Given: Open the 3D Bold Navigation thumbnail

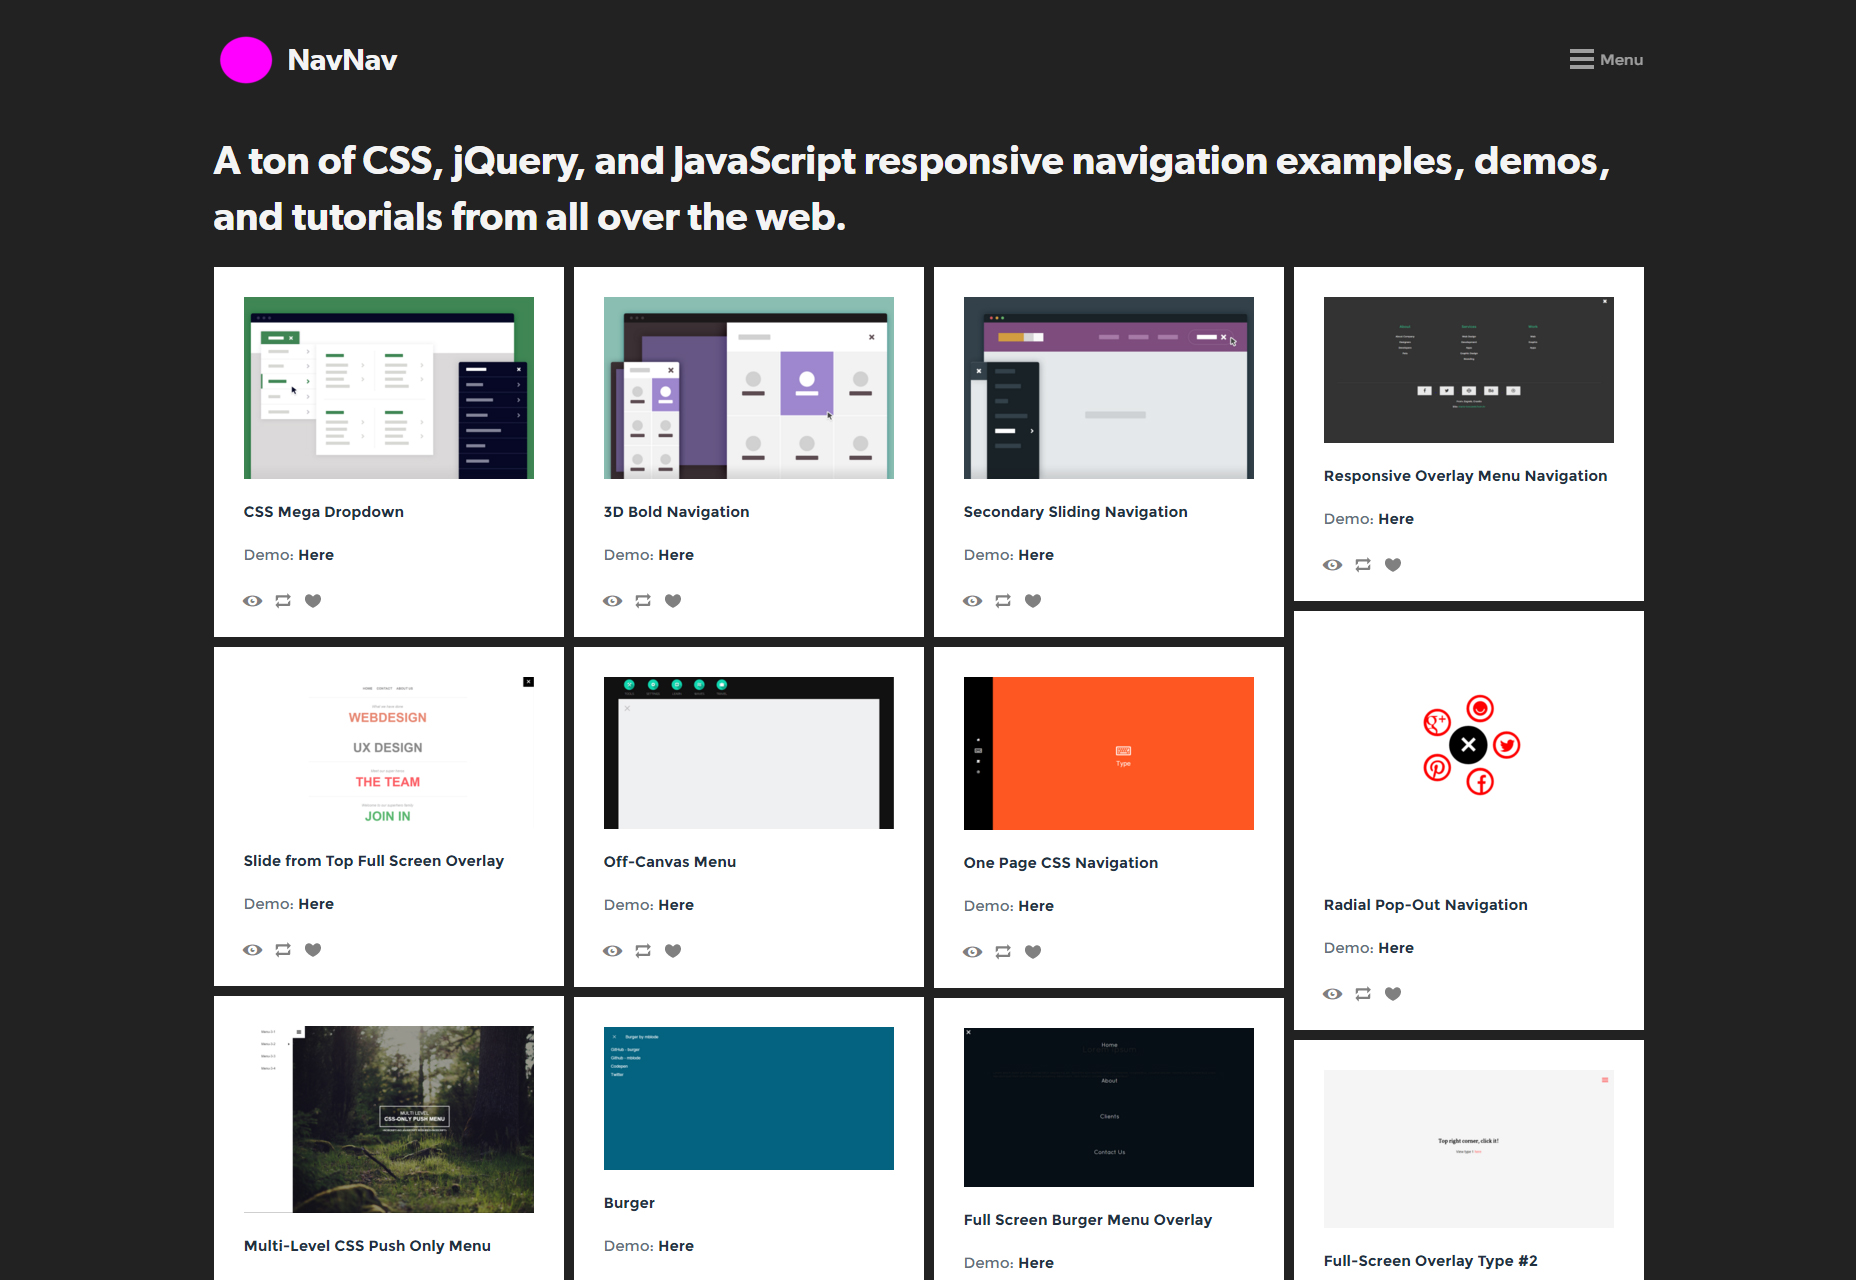Looking at the screenshot, I should pos(749,388).
